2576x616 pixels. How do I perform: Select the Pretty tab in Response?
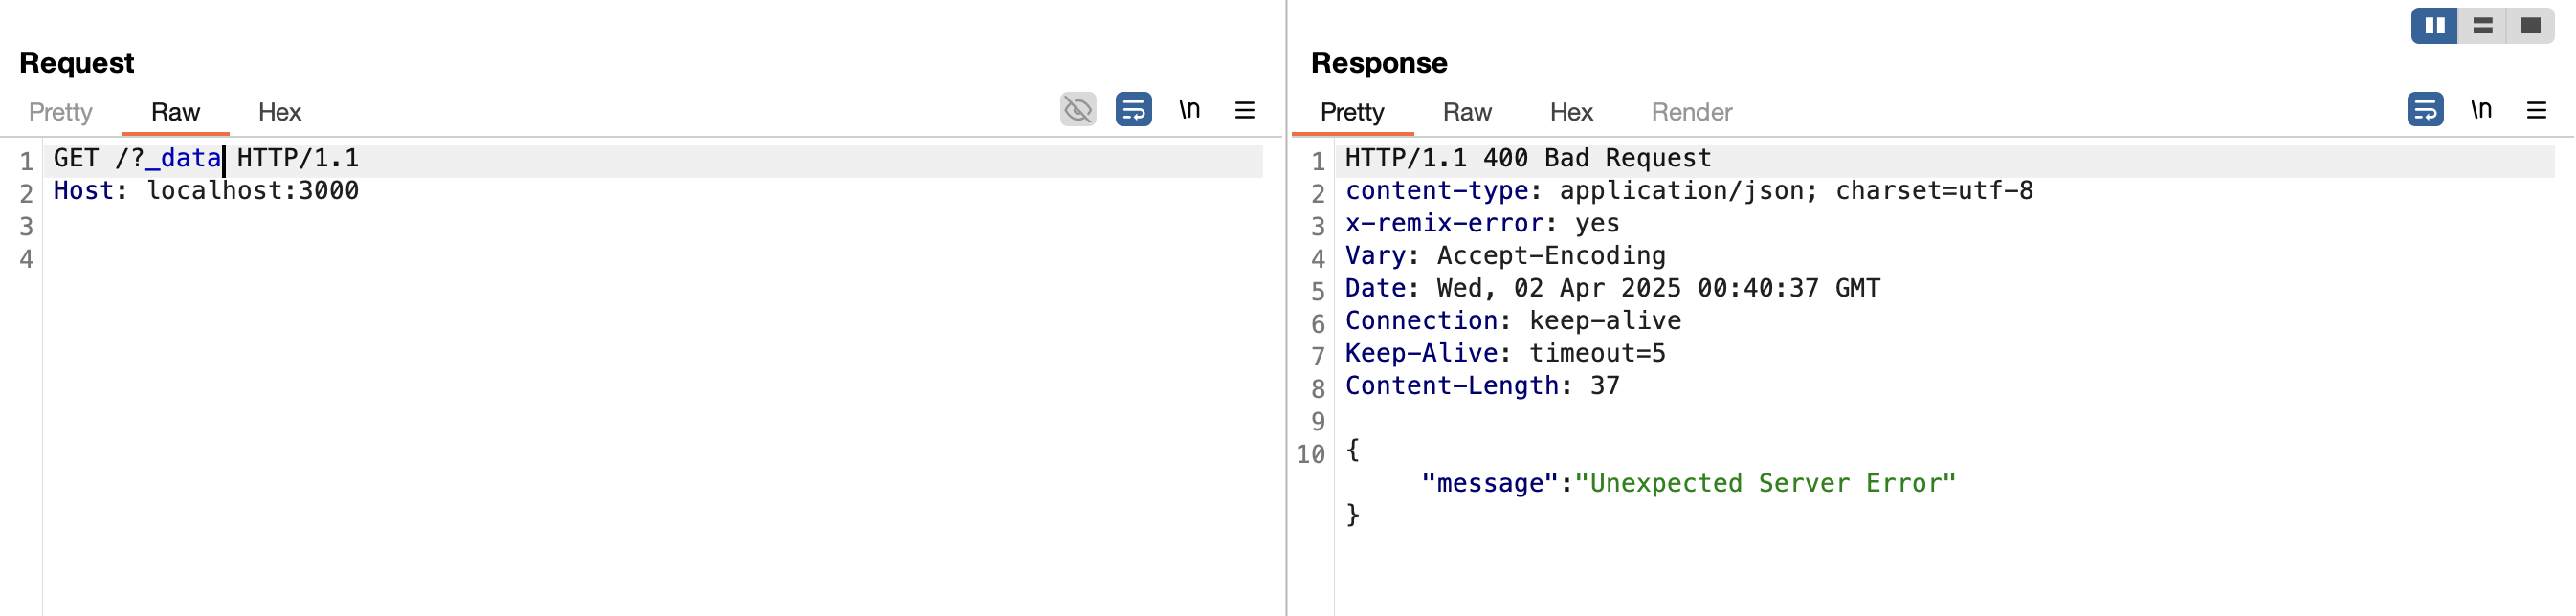tap(1352, 112)
